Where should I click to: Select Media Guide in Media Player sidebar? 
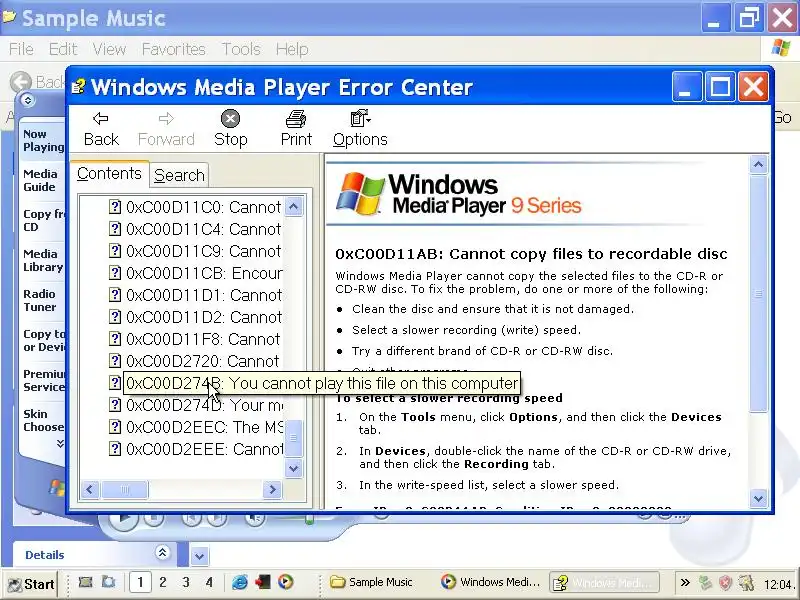click(x=43, y=180)
